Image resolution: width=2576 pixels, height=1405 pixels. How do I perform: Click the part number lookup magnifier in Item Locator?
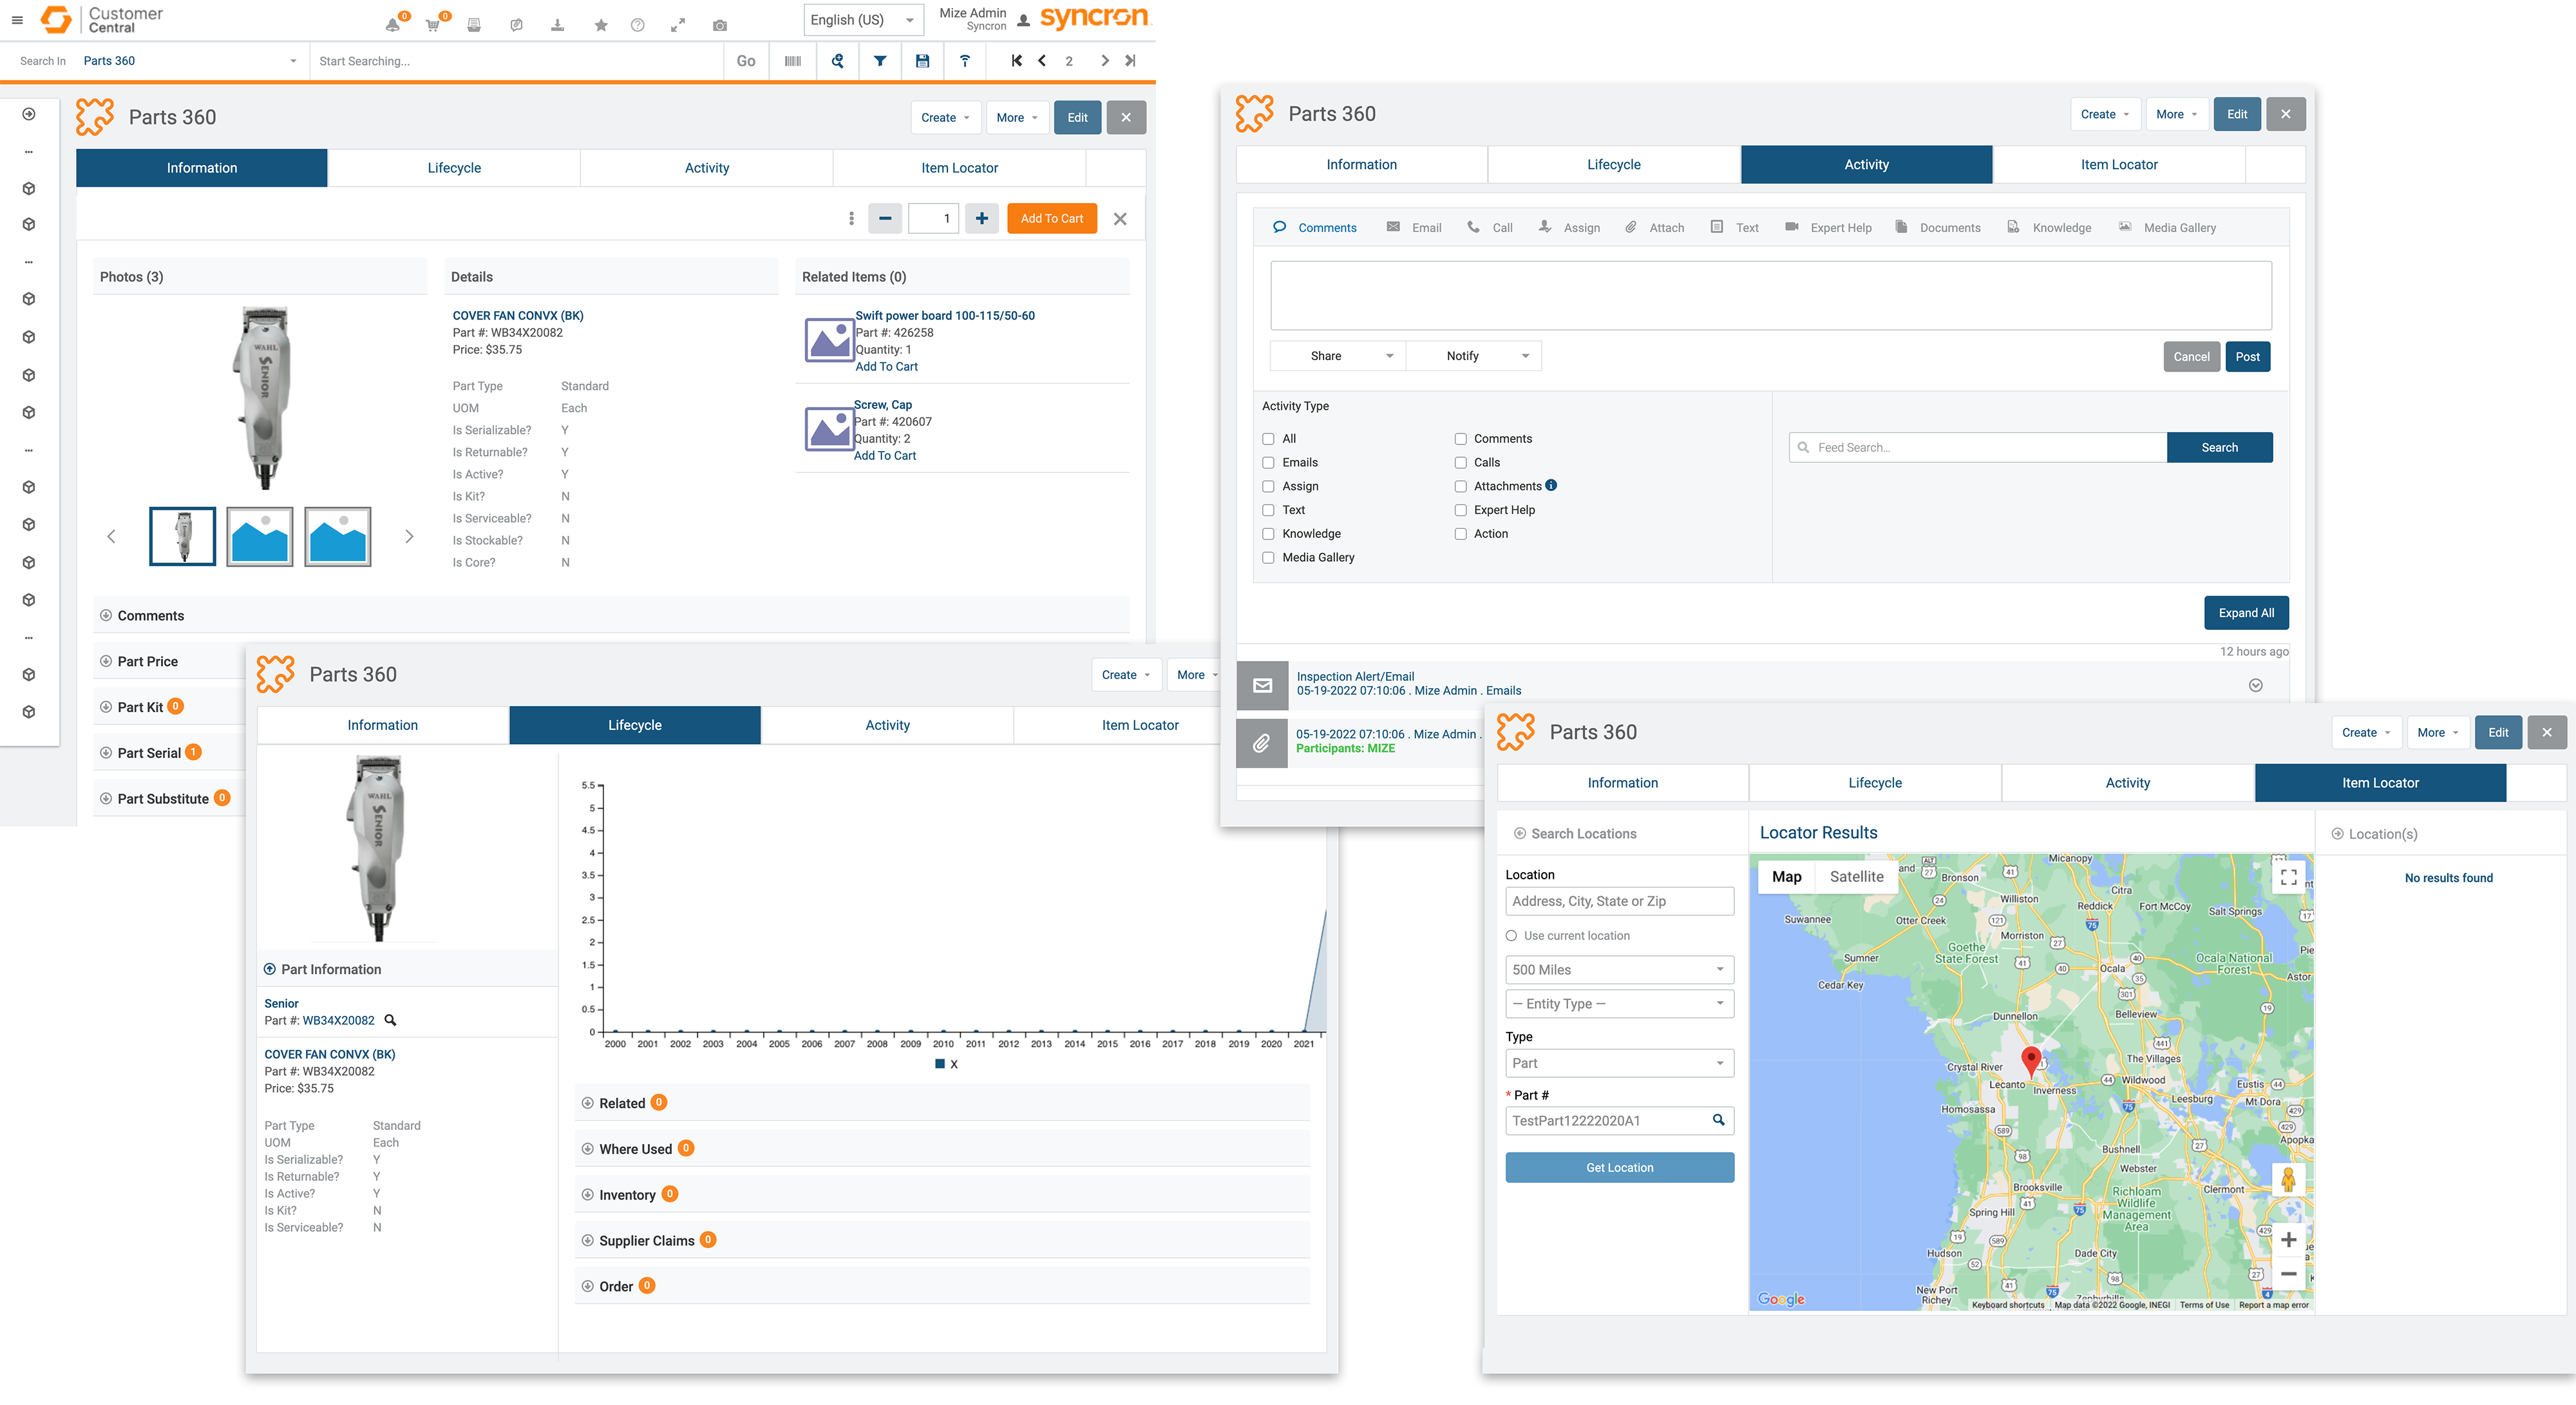tap(1719, 1121)
